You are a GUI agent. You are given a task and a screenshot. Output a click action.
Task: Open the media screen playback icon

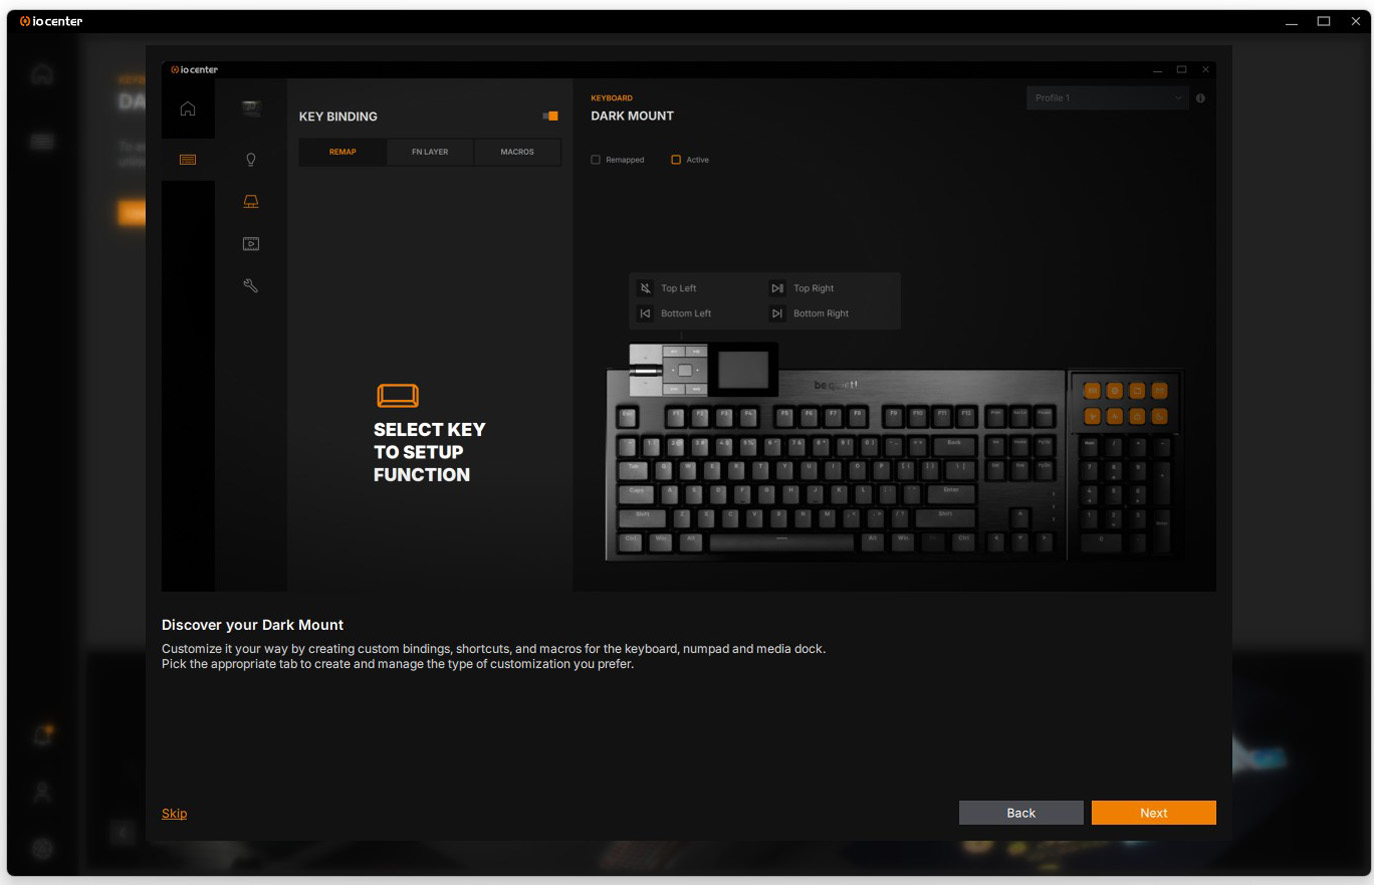(x=251, y=244)
